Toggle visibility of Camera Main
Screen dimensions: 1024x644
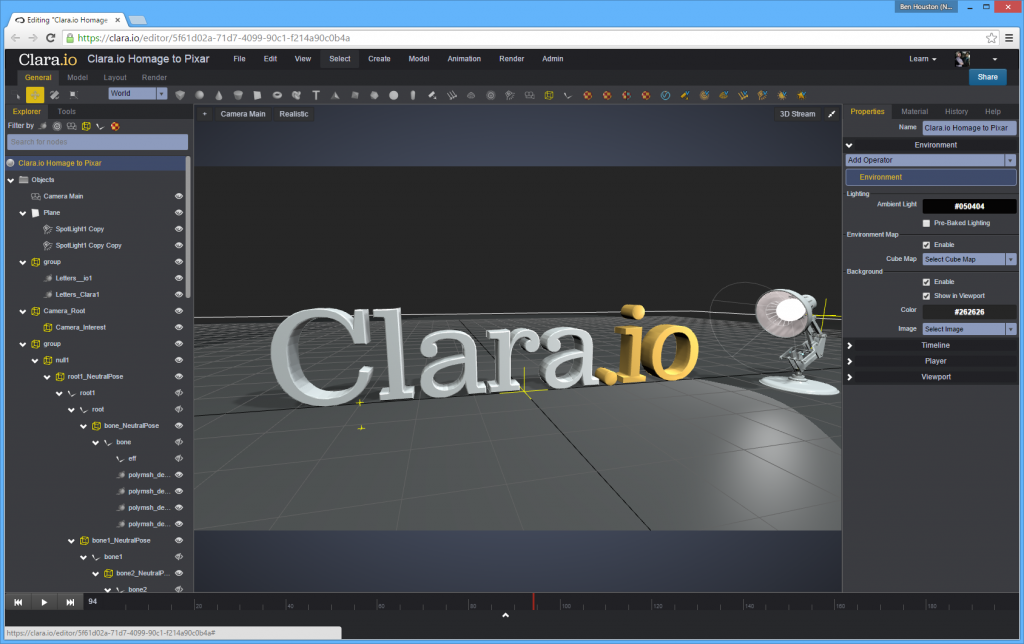click(x=178, y=196)
